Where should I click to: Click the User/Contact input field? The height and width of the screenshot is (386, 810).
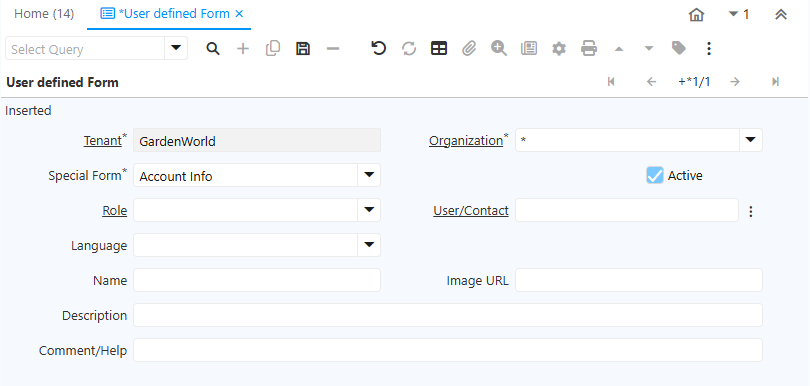[x=627, y=210]
